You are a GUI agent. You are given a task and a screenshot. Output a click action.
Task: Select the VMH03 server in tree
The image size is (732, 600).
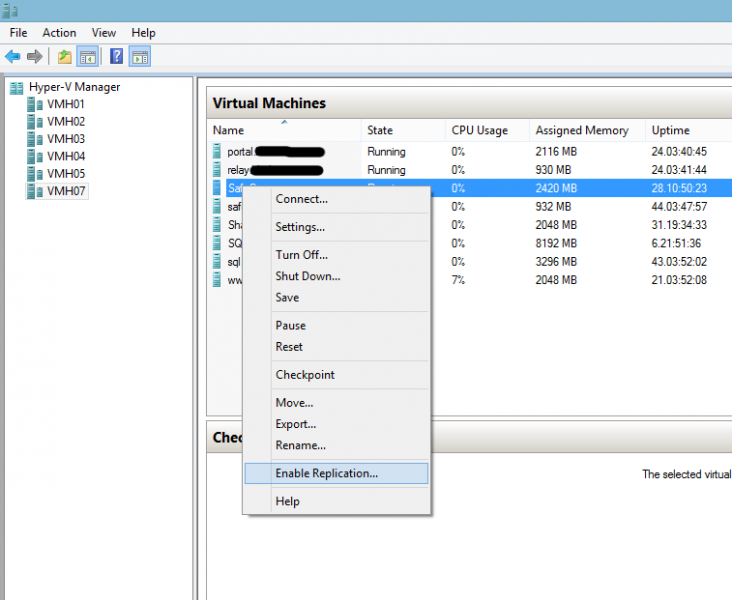pyautogui.click(x=66, y=139)
